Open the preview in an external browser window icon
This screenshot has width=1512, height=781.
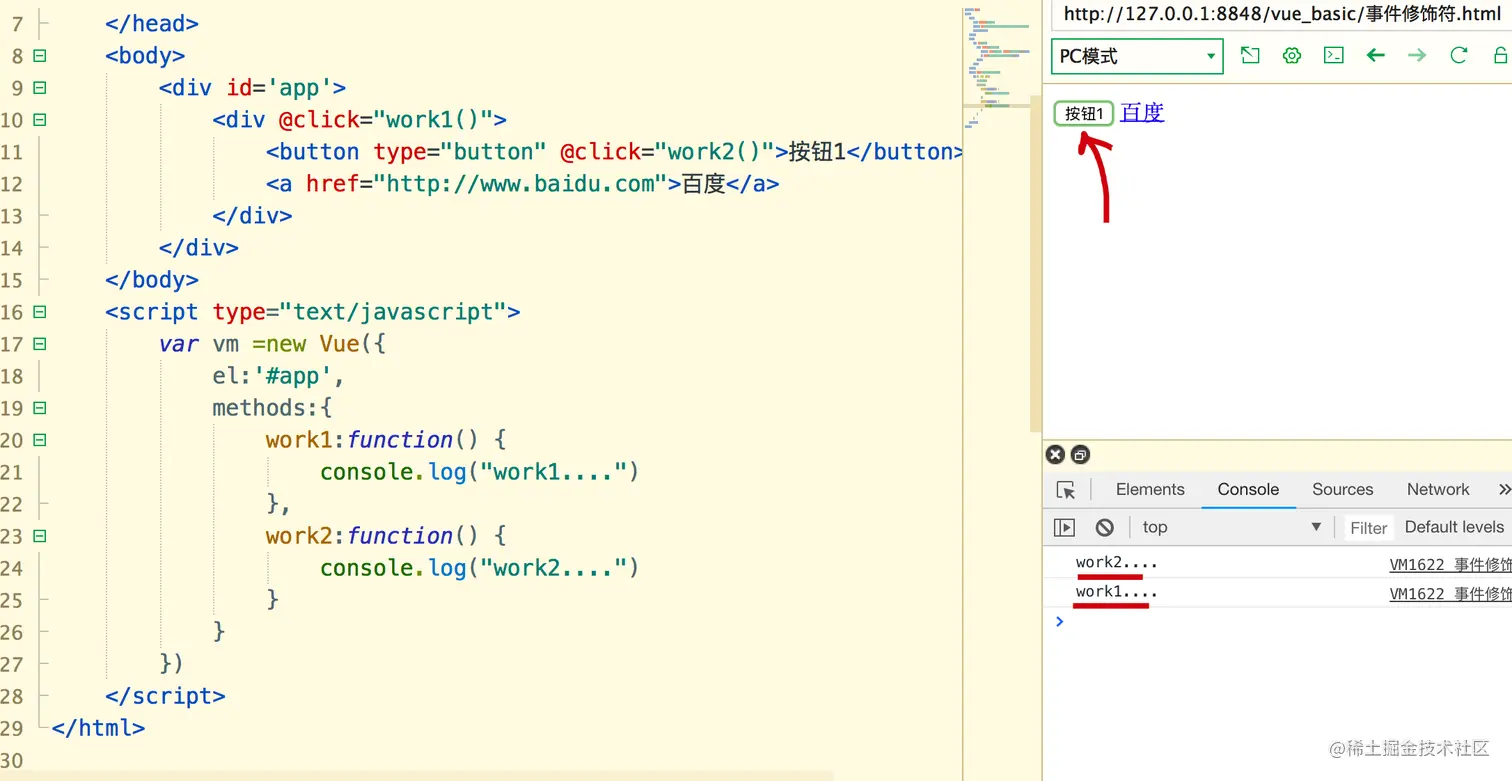point(1250,56)
